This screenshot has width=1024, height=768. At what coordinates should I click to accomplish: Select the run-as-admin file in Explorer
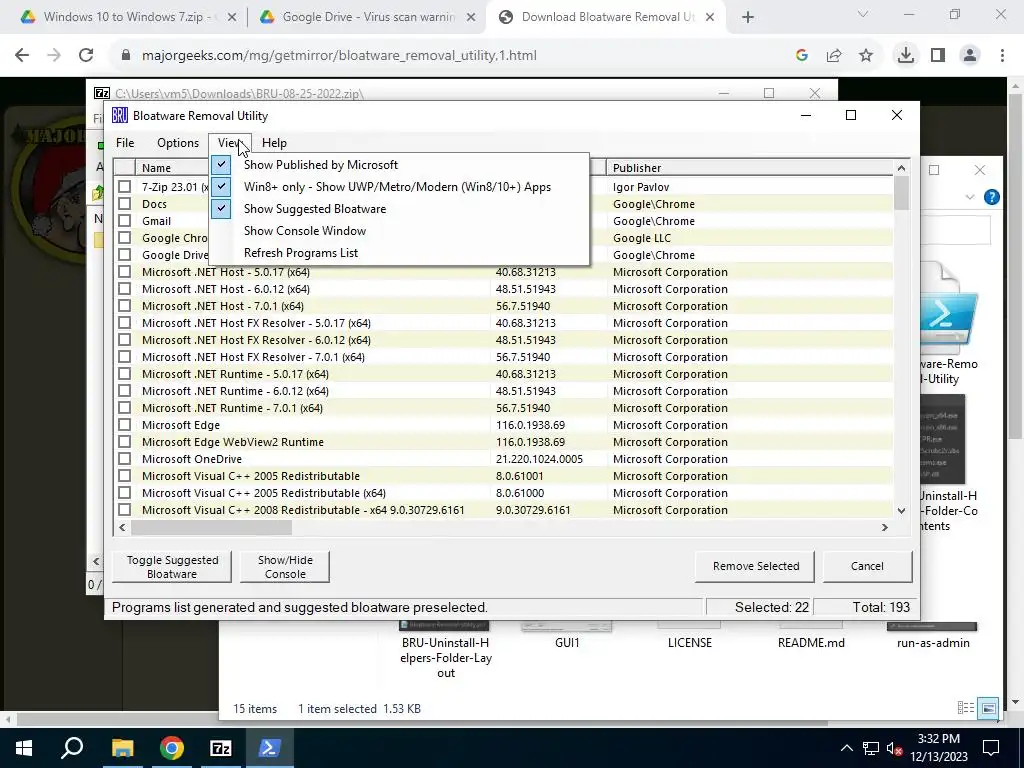933,643
